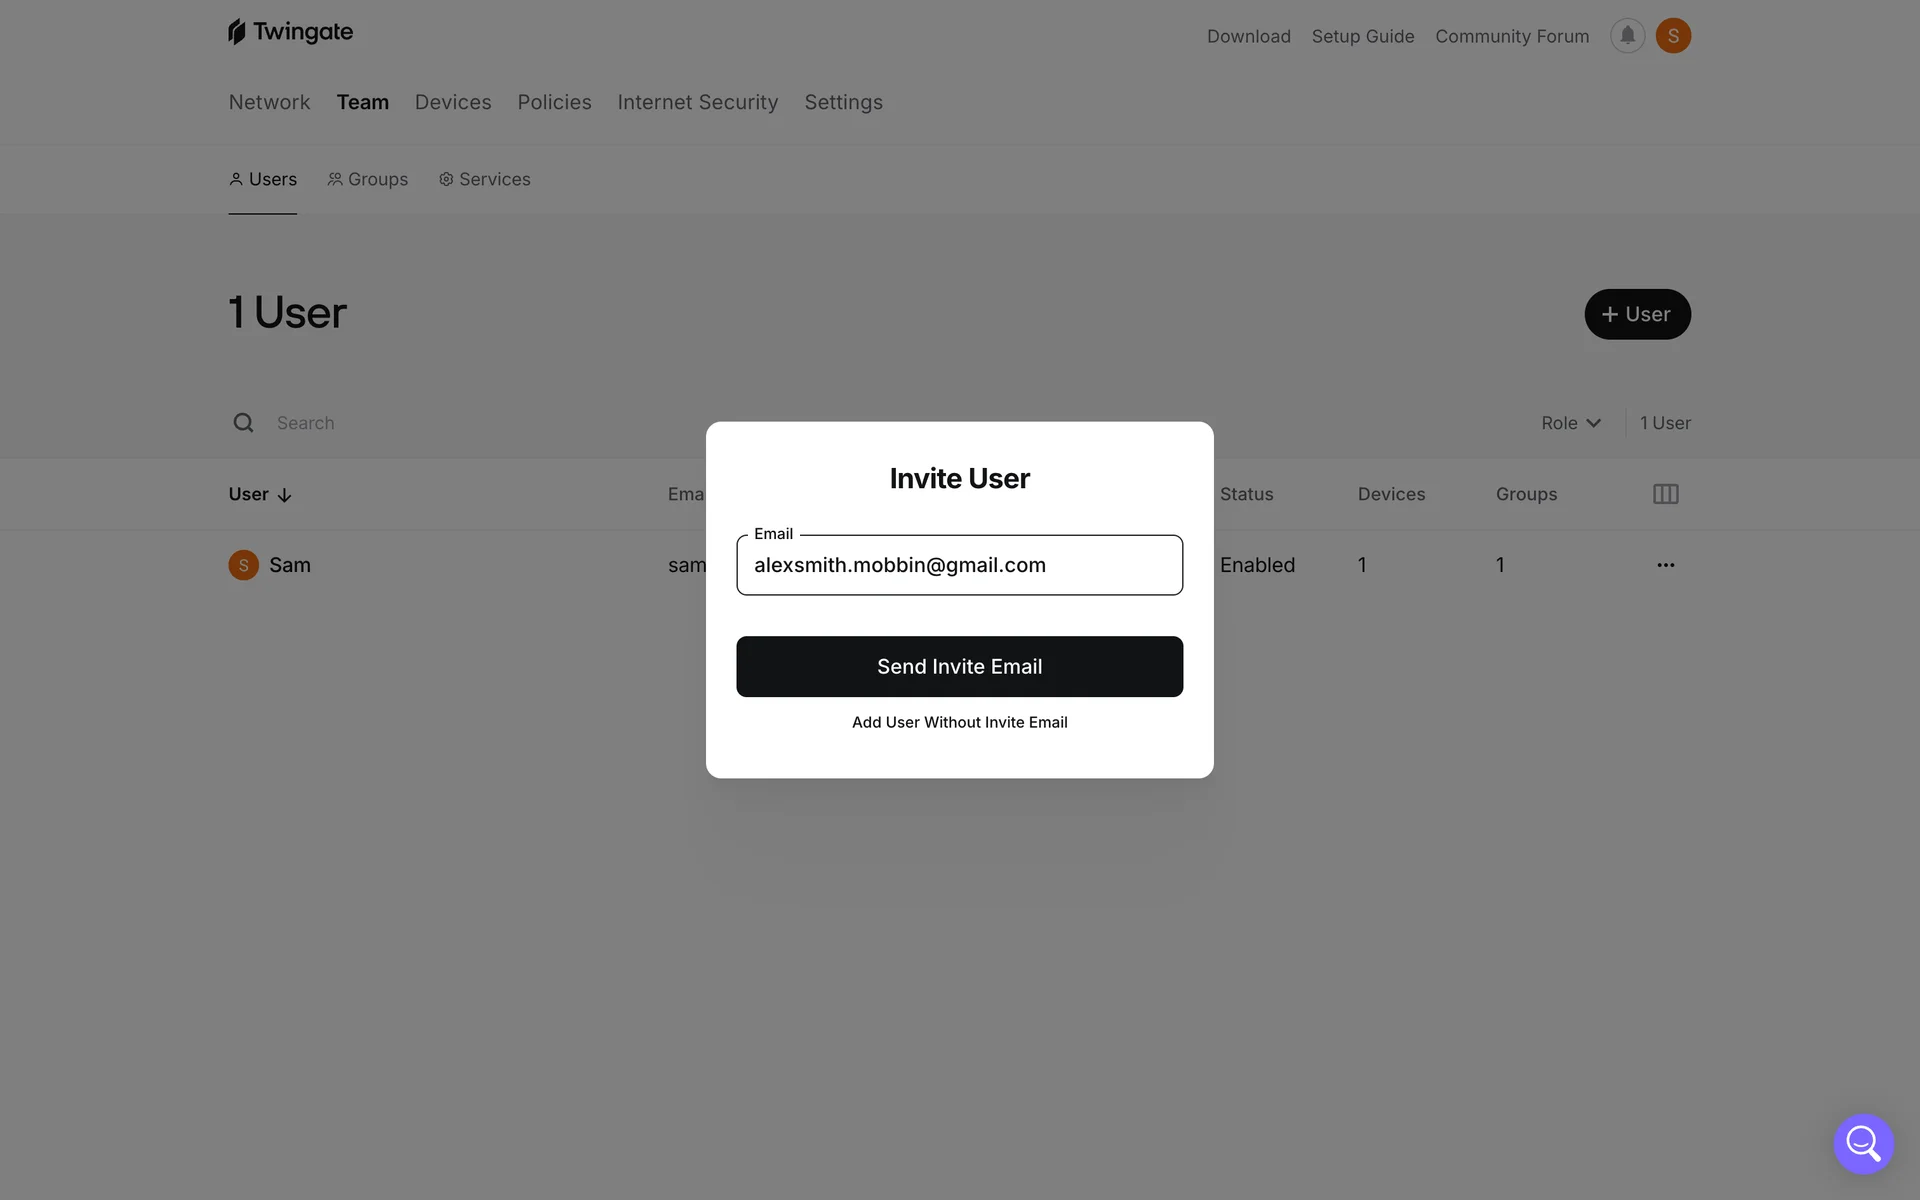Open the support chat bubble

tap(1863, 1143)
